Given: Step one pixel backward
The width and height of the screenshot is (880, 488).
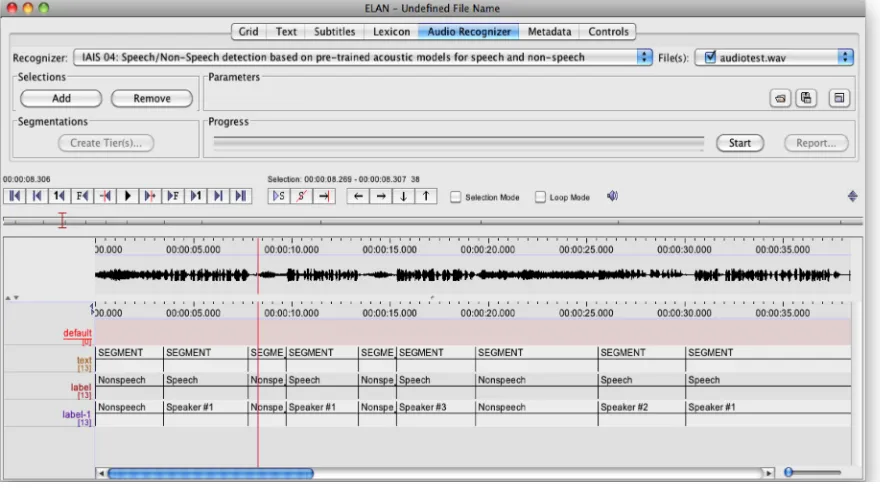Looking at the screenshot, I should (105, 196).
